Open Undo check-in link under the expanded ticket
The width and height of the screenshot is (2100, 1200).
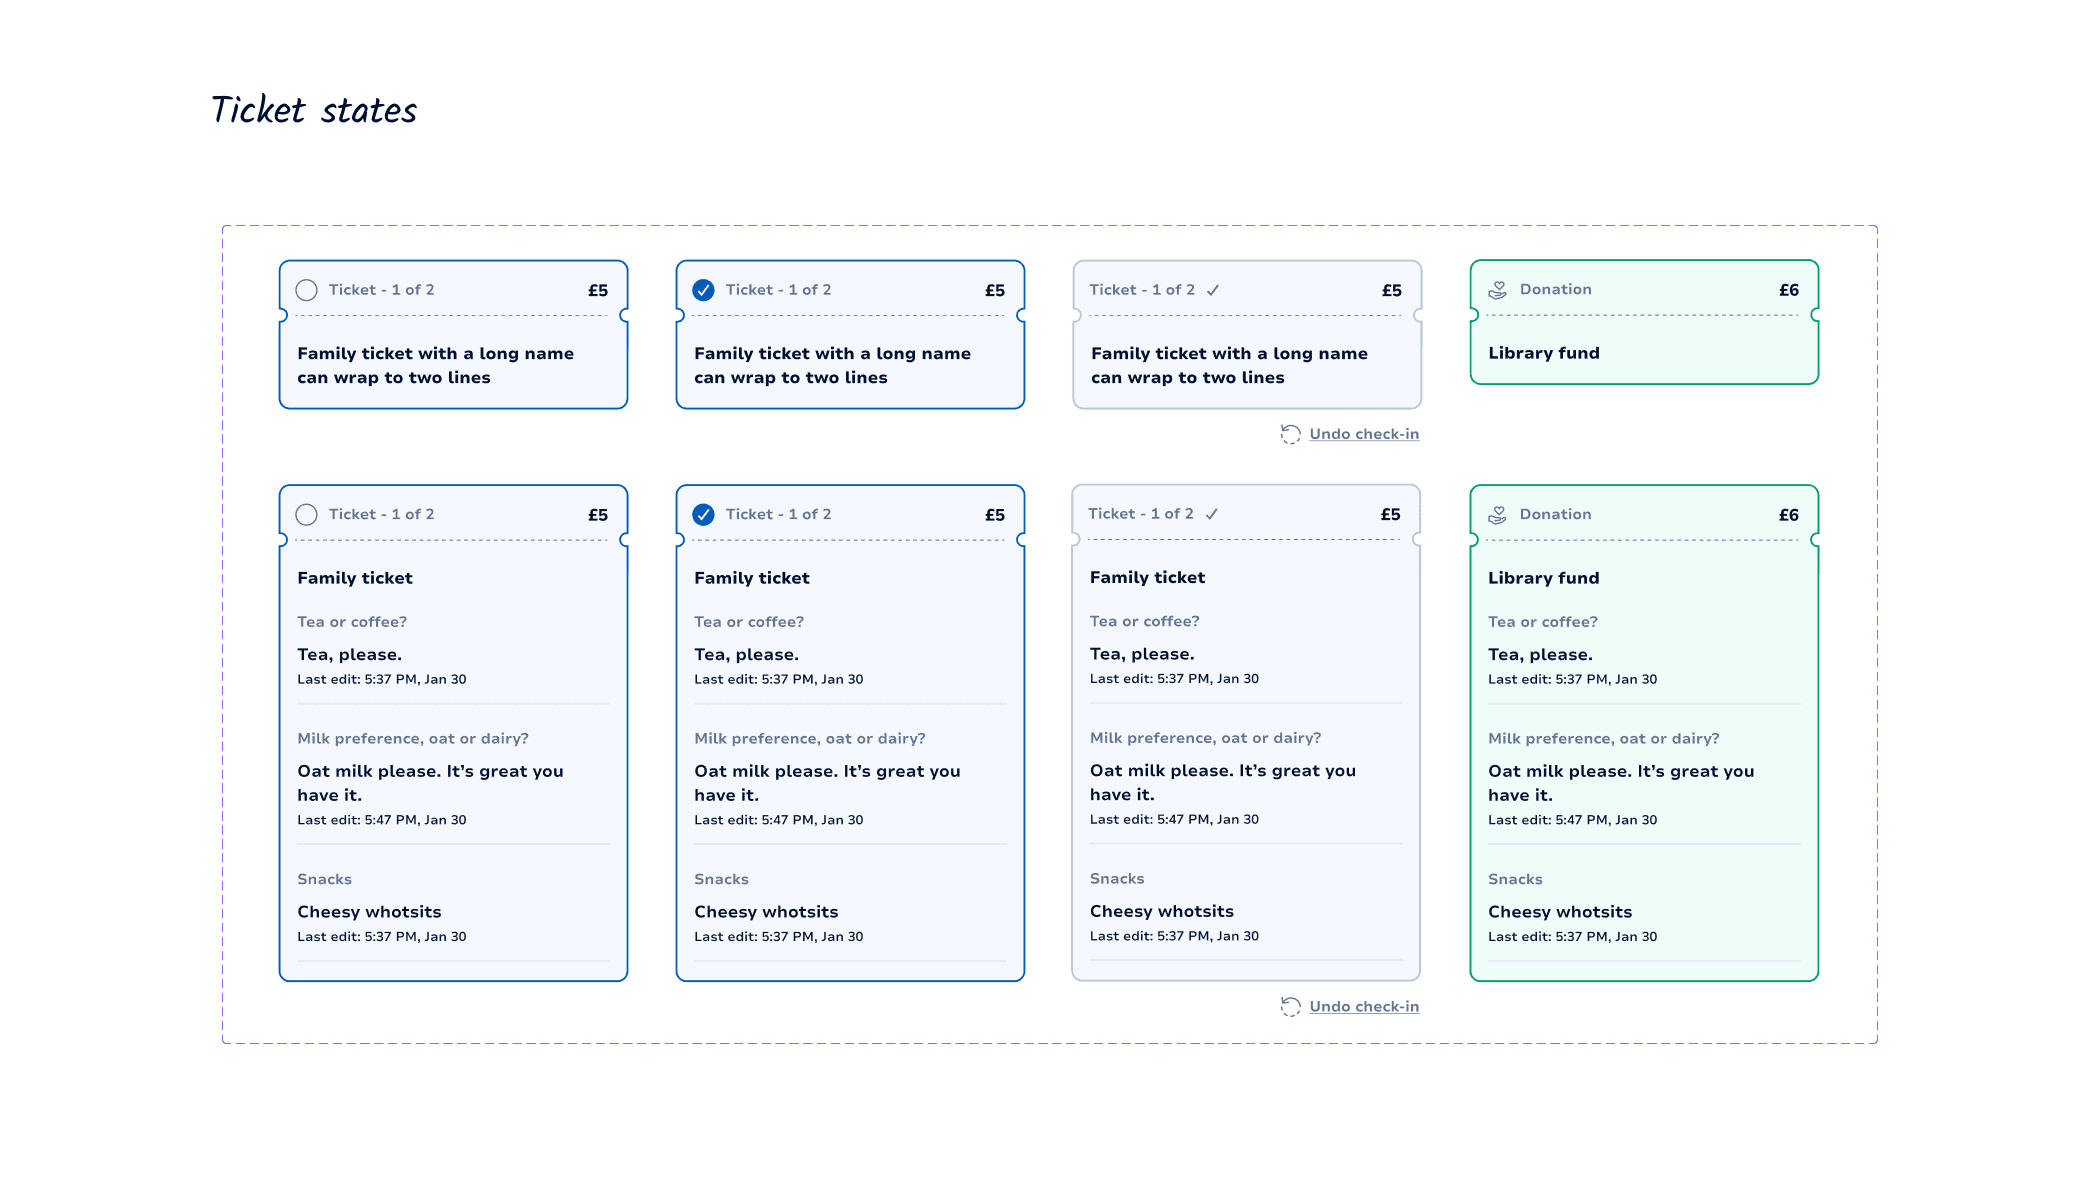tap(1364, 1007)
